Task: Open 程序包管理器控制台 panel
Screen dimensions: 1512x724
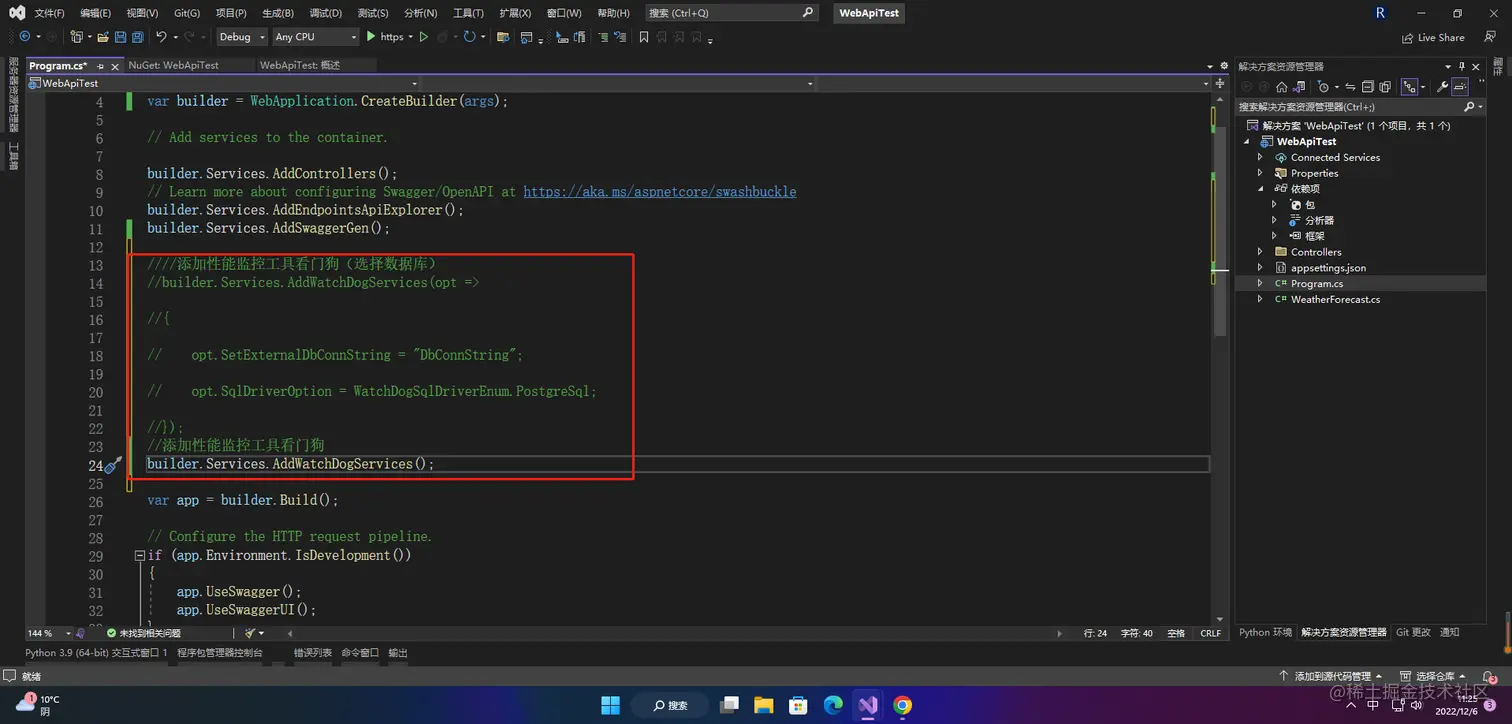Action: click(220, 653)
